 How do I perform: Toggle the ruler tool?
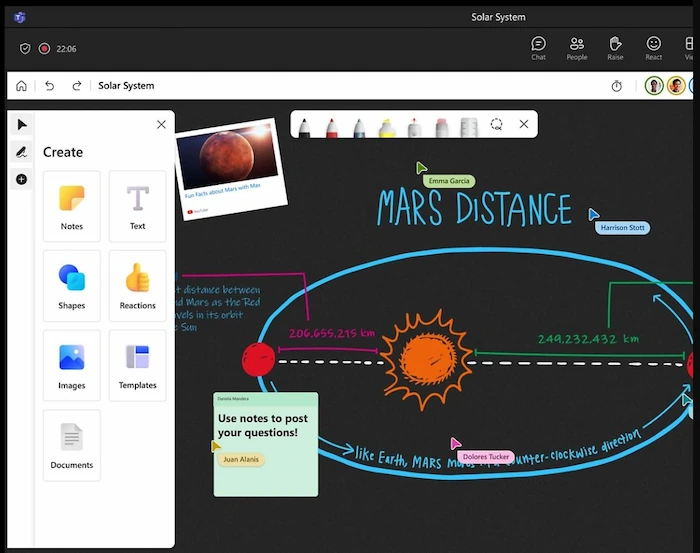[x=469, y=127]
